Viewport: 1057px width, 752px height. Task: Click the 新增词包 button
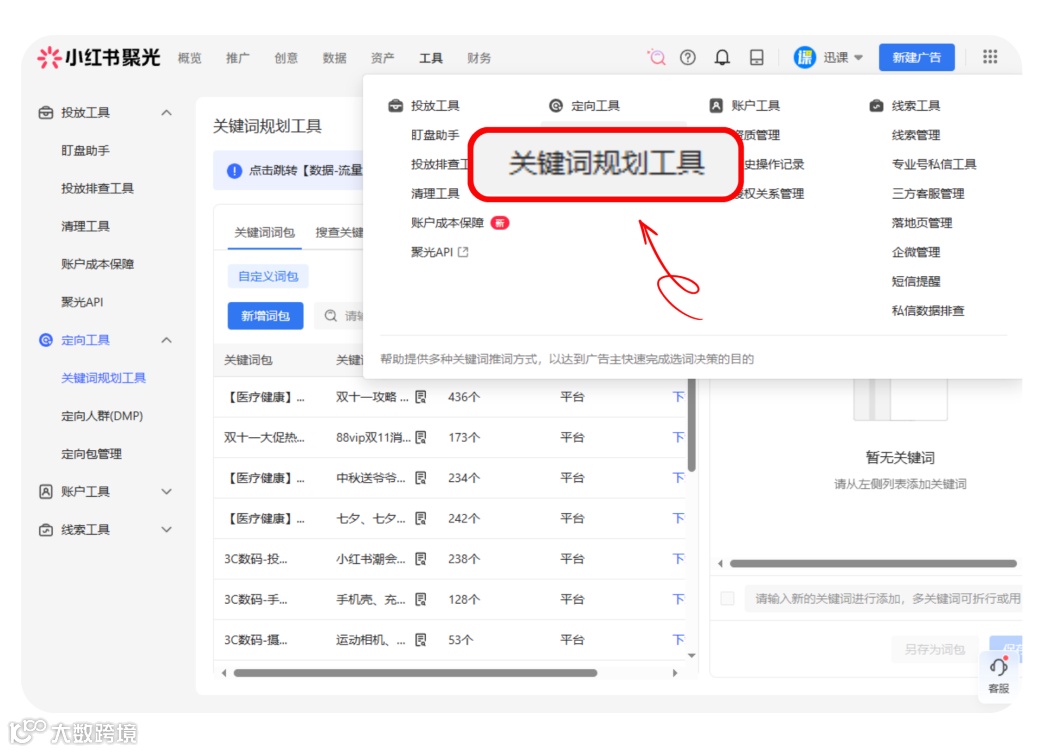265,315
